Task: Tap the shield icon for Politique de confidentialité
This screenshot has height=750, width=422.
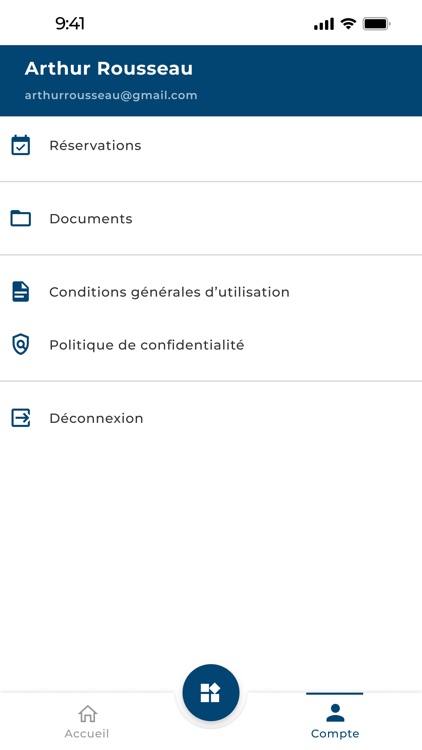Action: click(x=21, y=344)
